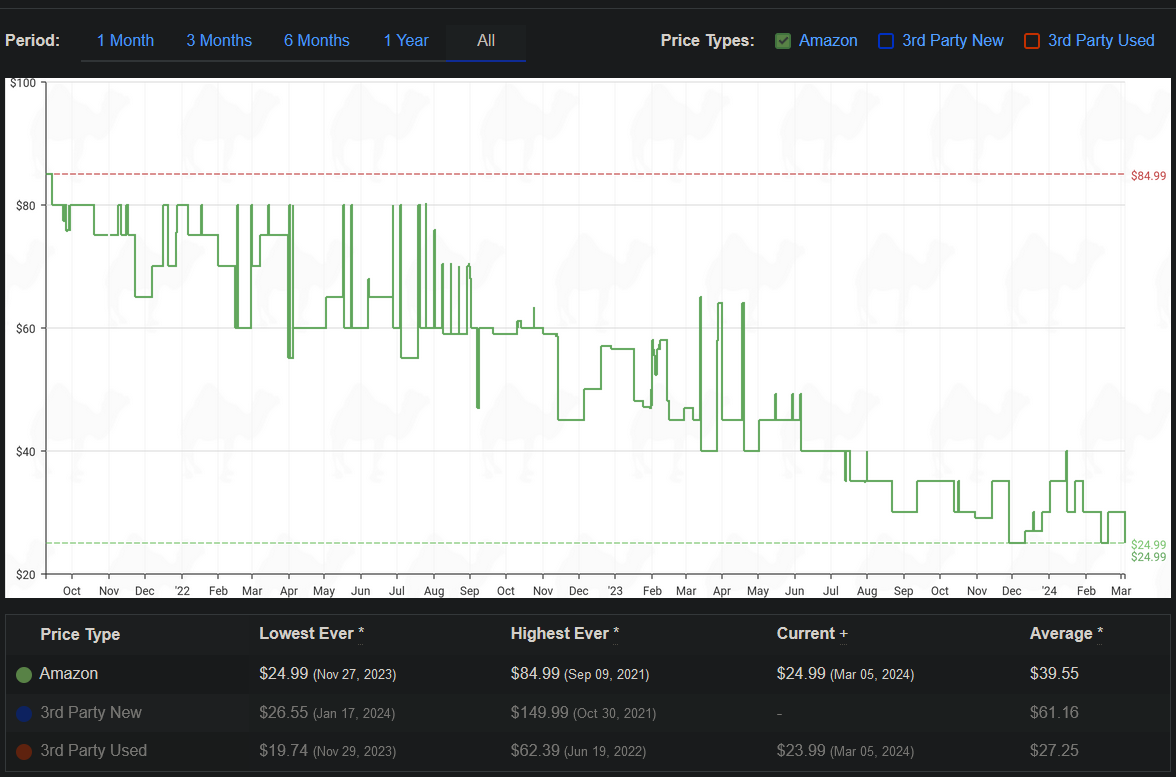Image resolution: width=1176 pixels, height=777 pixels.
Task: Click the blue 3rd Party New legend dot
Action: pos(24,713)
